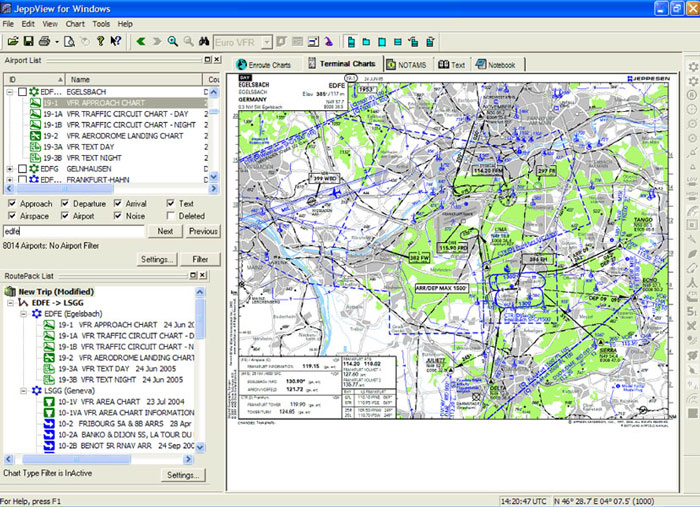Enable the Deleted checkbox
This screenshot has height=507, width=700.
(x=171, y=216)
